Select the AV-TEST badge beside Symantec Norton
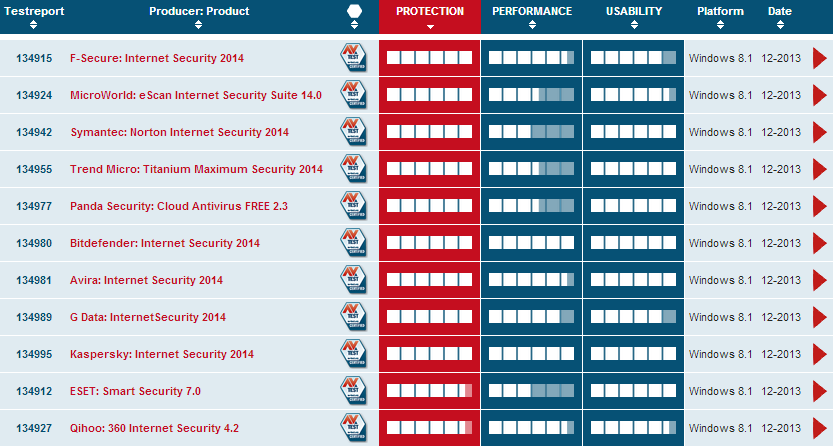Viewport: 833px width, 446px height. click(x=352, y=132)
